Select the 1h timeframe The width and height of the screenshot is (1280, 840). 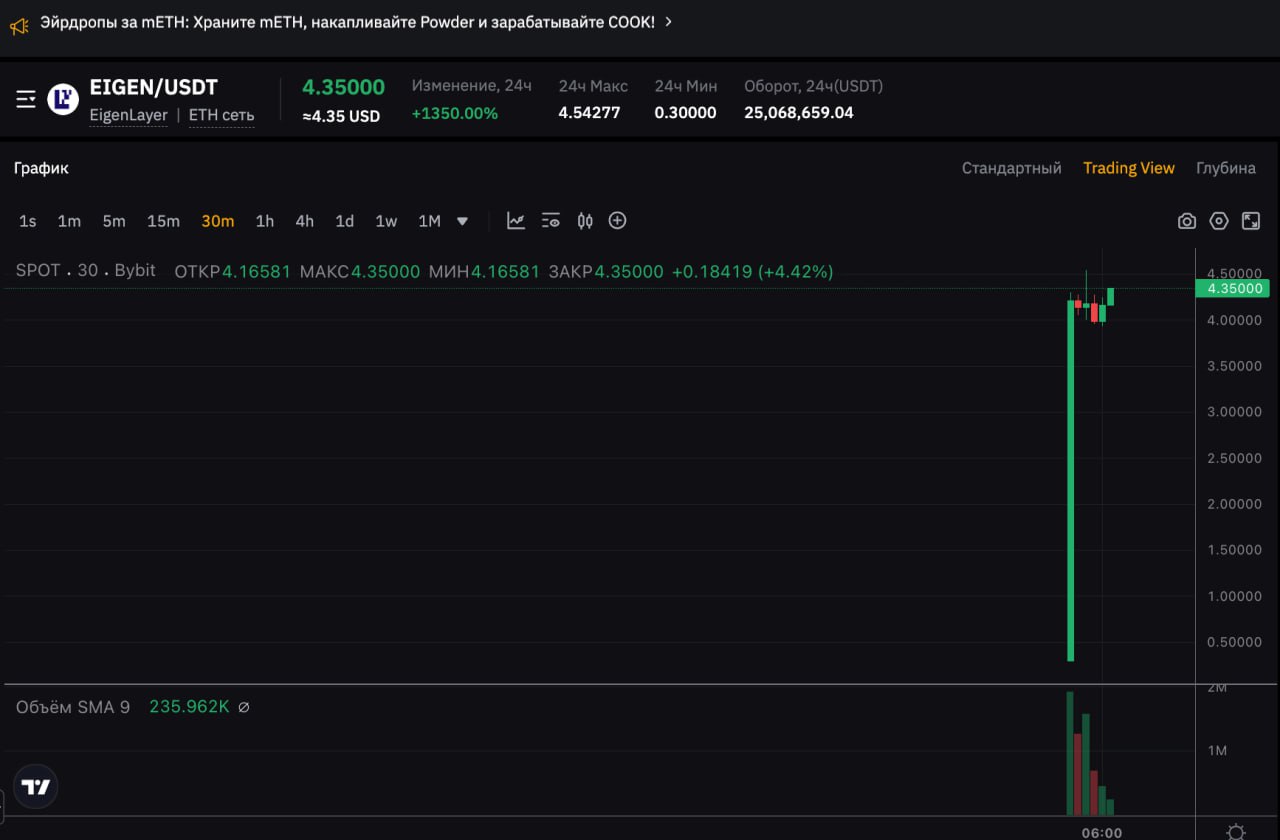[265, 221]
